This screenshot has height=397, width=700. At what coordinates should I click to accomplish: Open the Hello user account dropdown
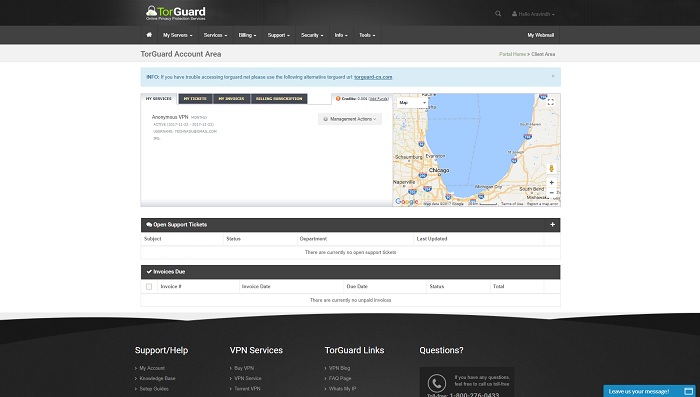tap(533, 14)
